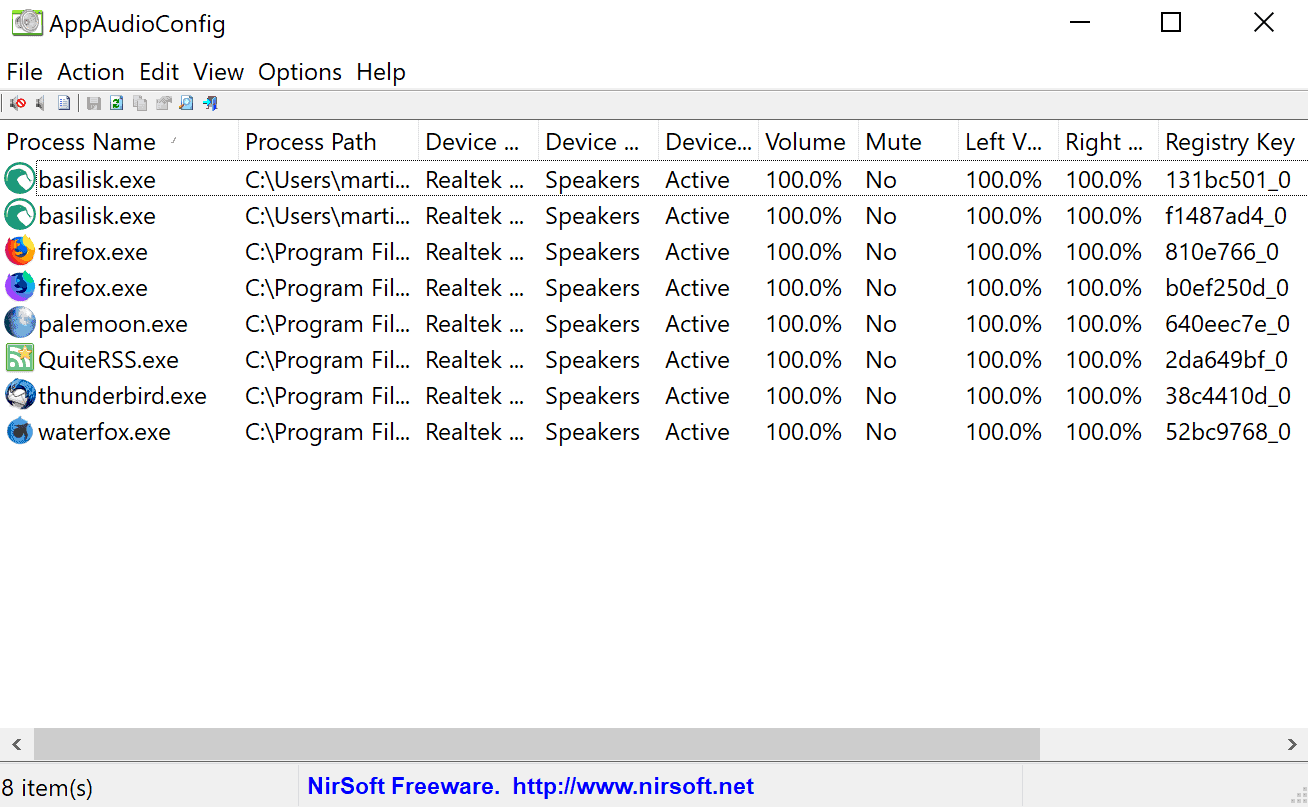Close the AppAudioConfig window
This screenshot has width=1308, height=807.
pos(1264,22)
